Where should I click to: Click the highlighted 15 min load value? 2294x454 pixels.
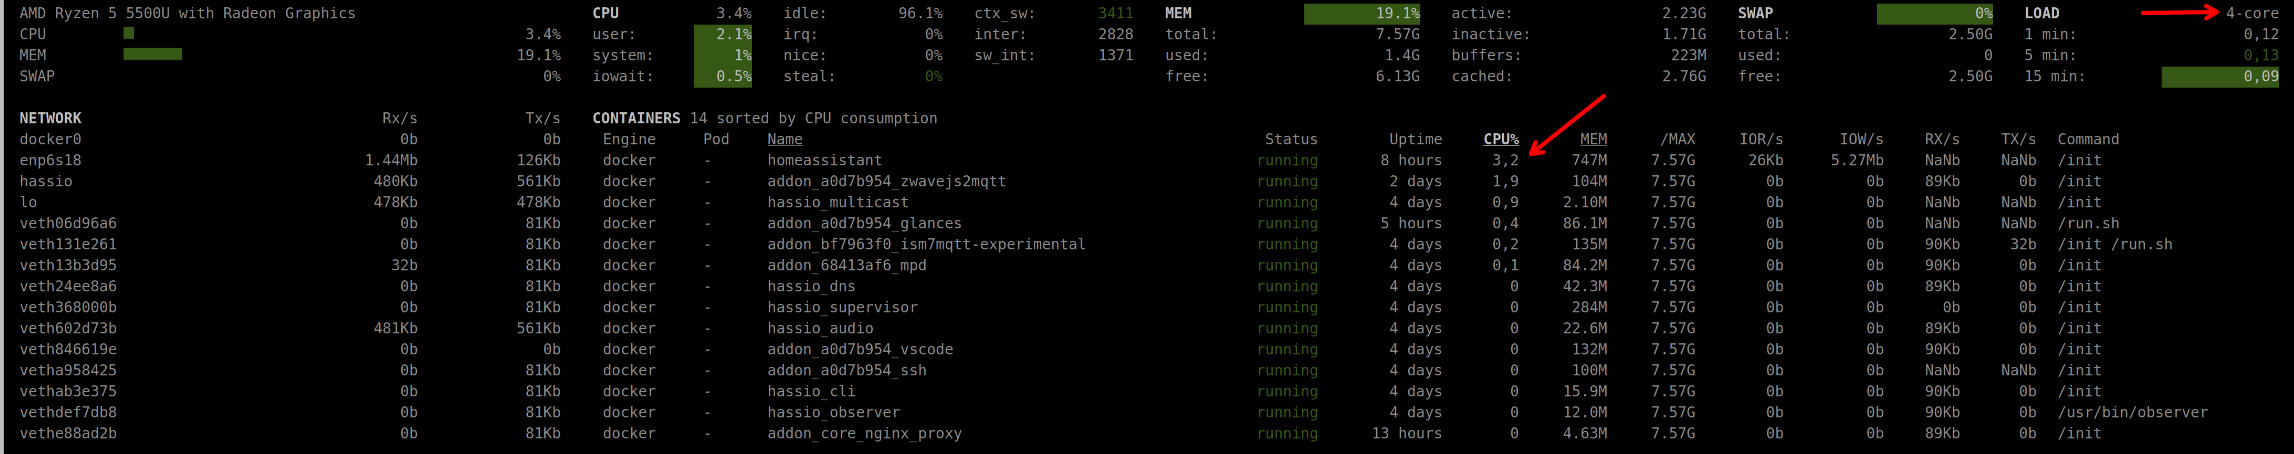coord(2219,76)
